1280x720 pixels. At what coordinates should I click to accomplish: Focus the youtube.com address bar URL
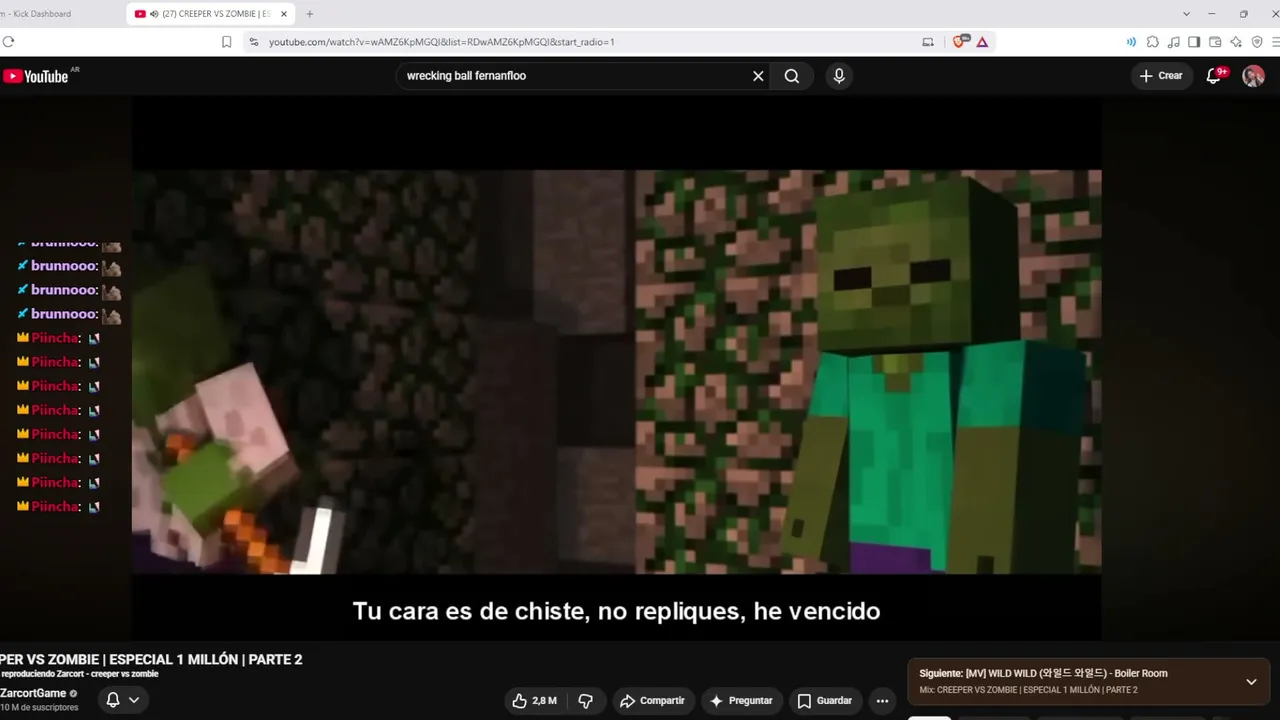(441, 42)
